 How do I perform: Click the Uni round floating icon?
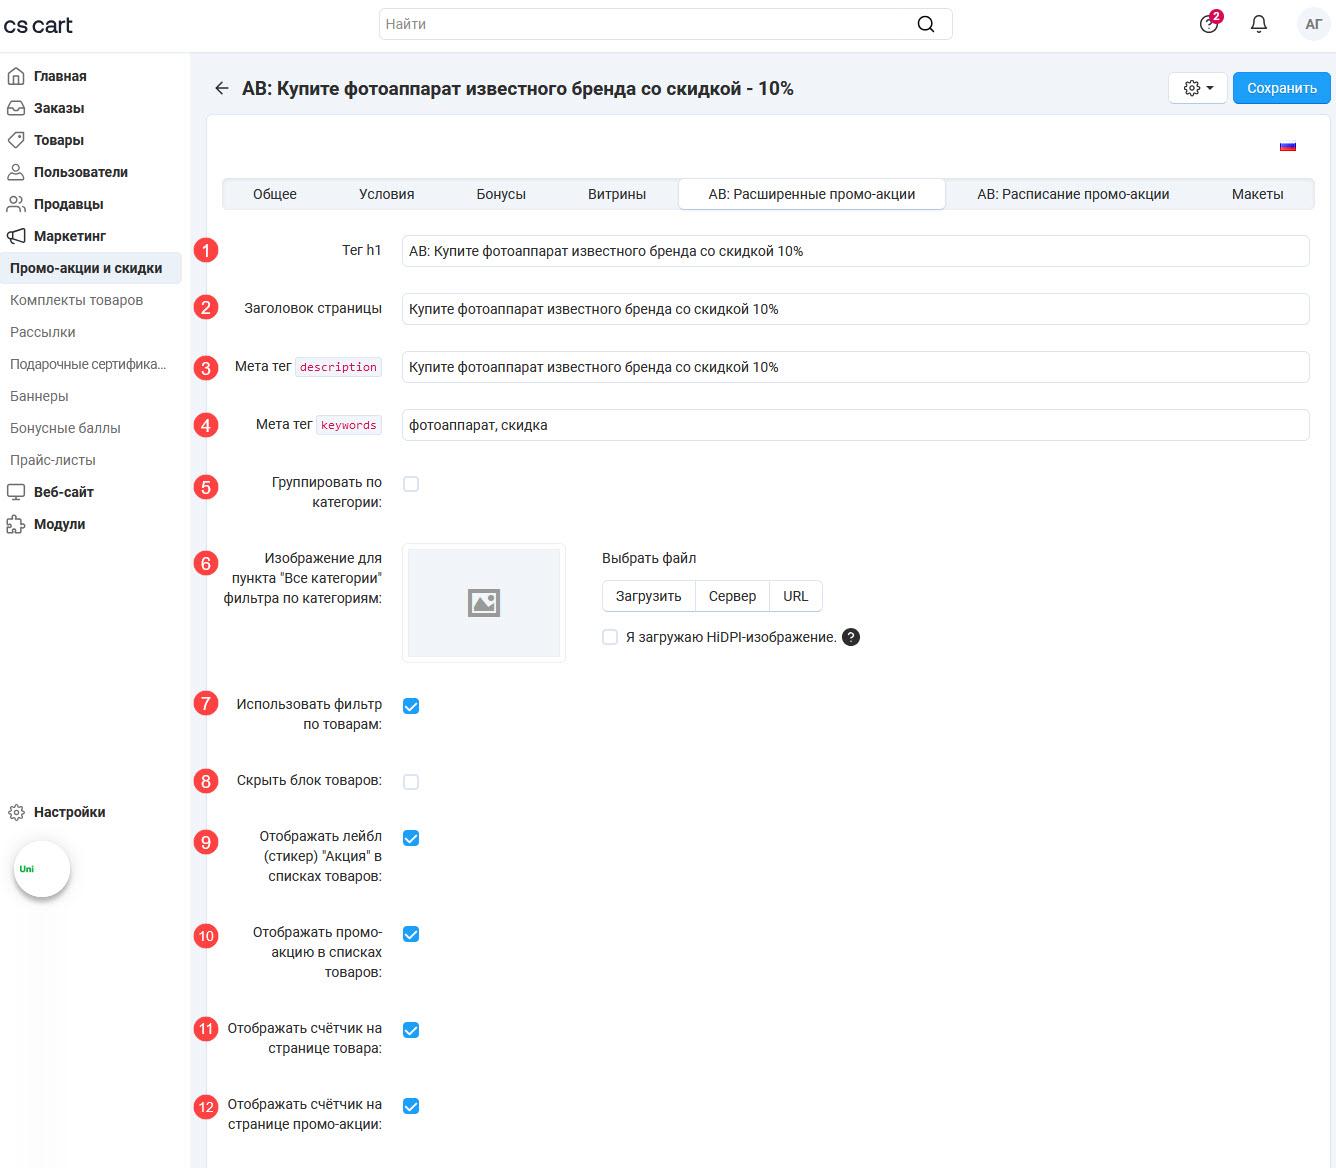42,869
